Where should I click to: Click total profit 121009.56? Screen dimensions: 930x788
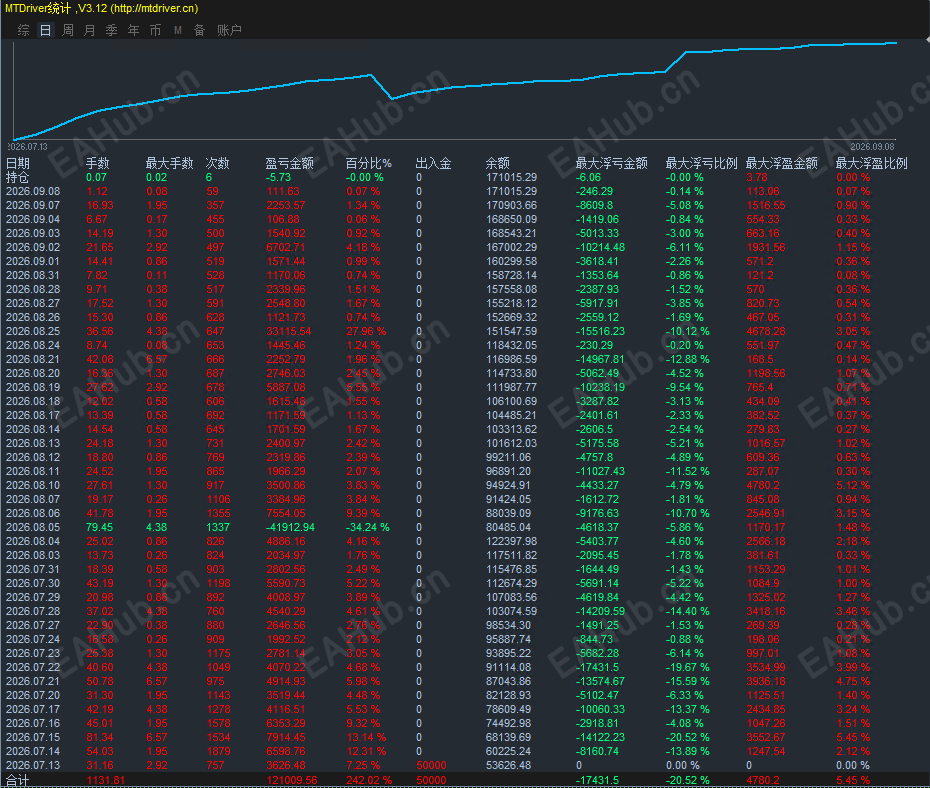[x=292, y=780]
